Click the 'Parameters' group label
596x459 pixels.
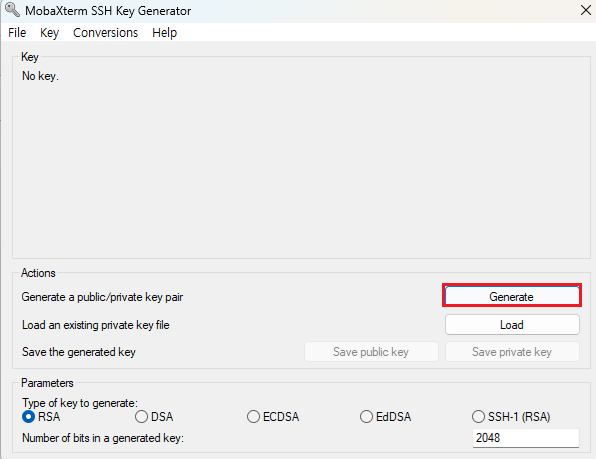[x=47, y=383]
